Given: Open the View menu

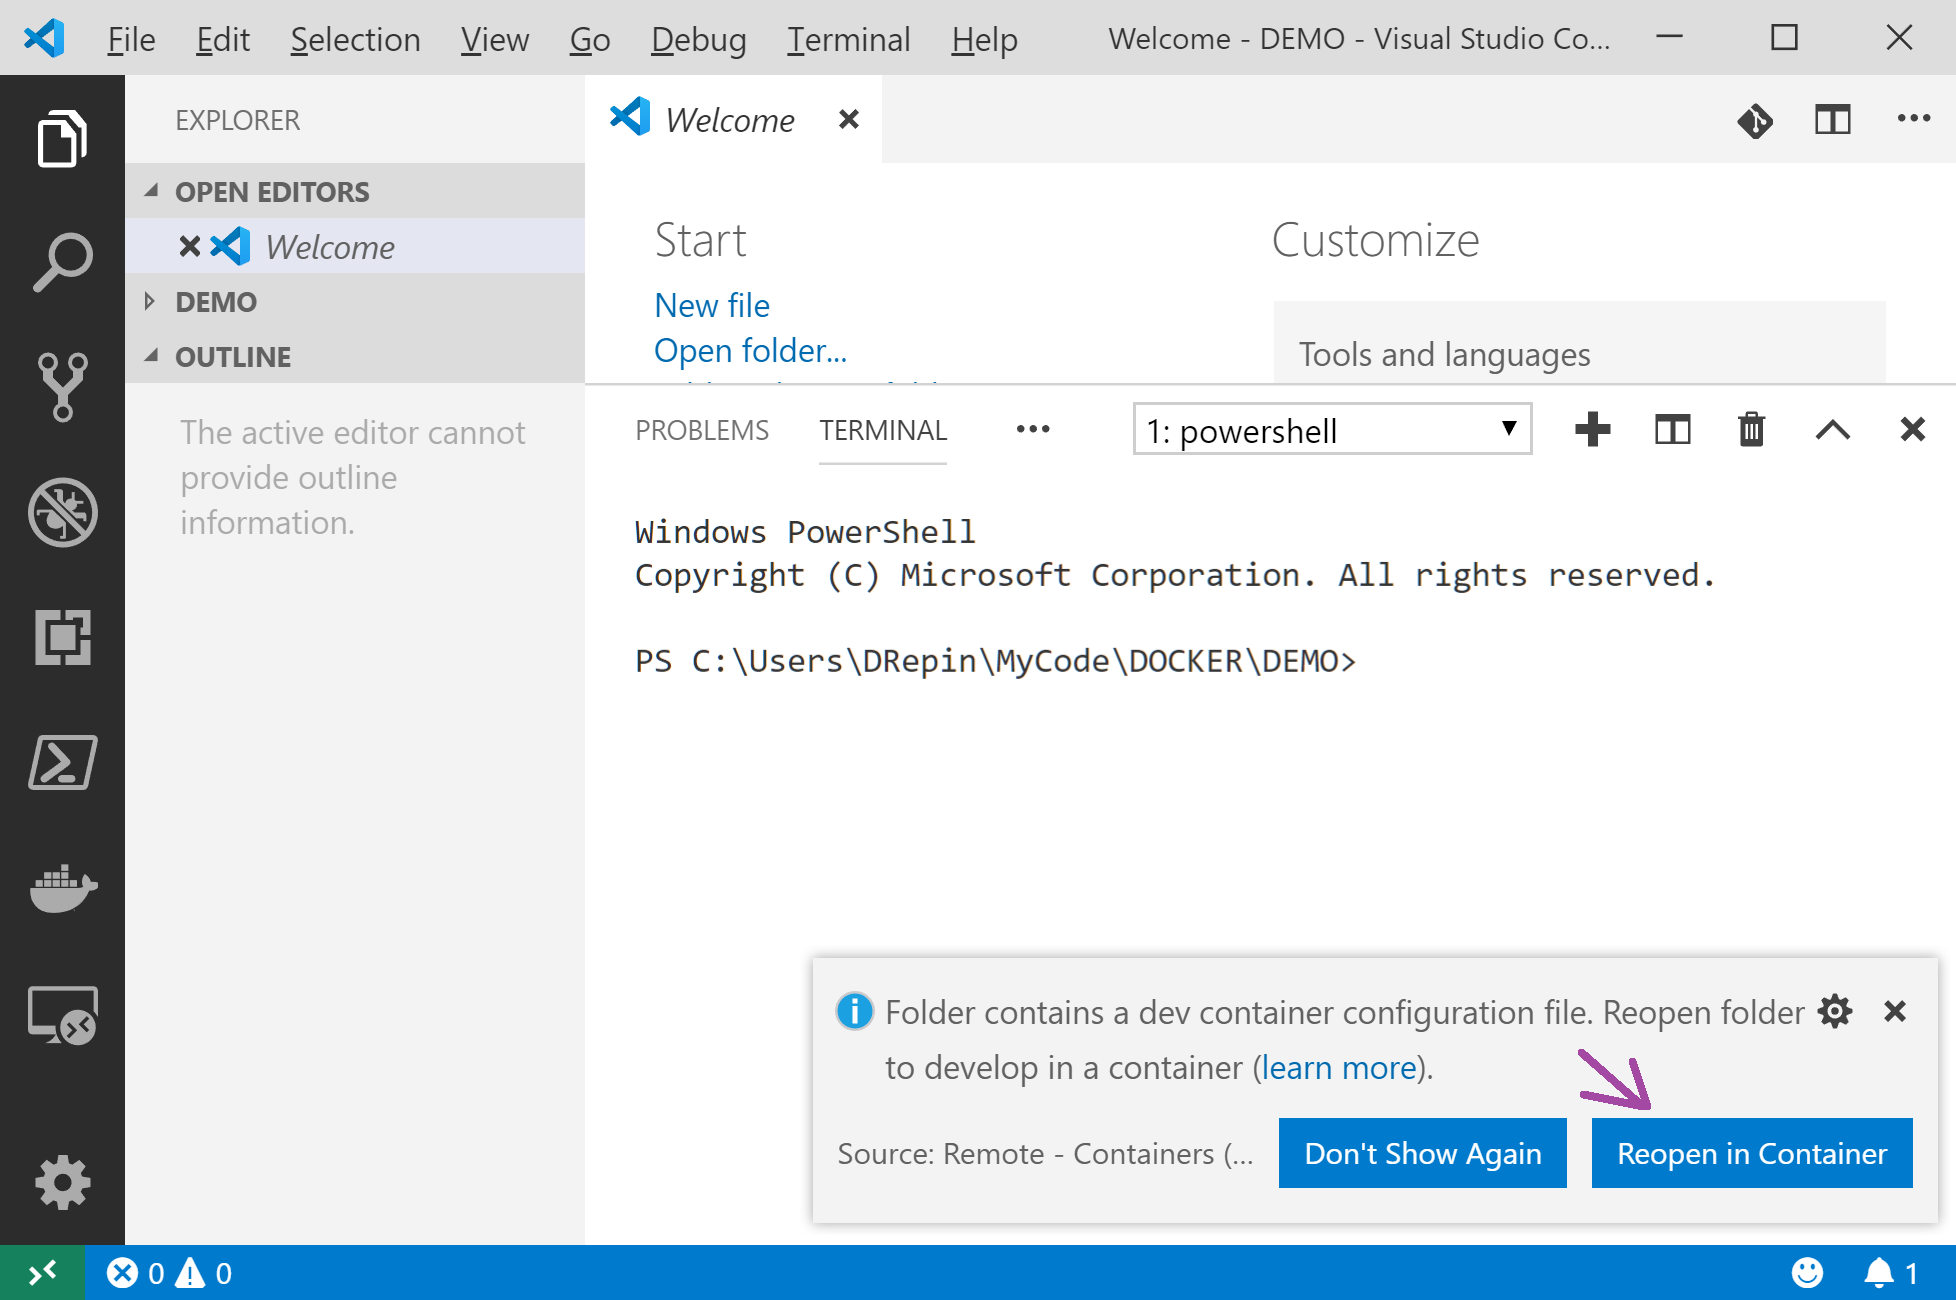Looking at the screenshot, I should (x=494, y=39).
